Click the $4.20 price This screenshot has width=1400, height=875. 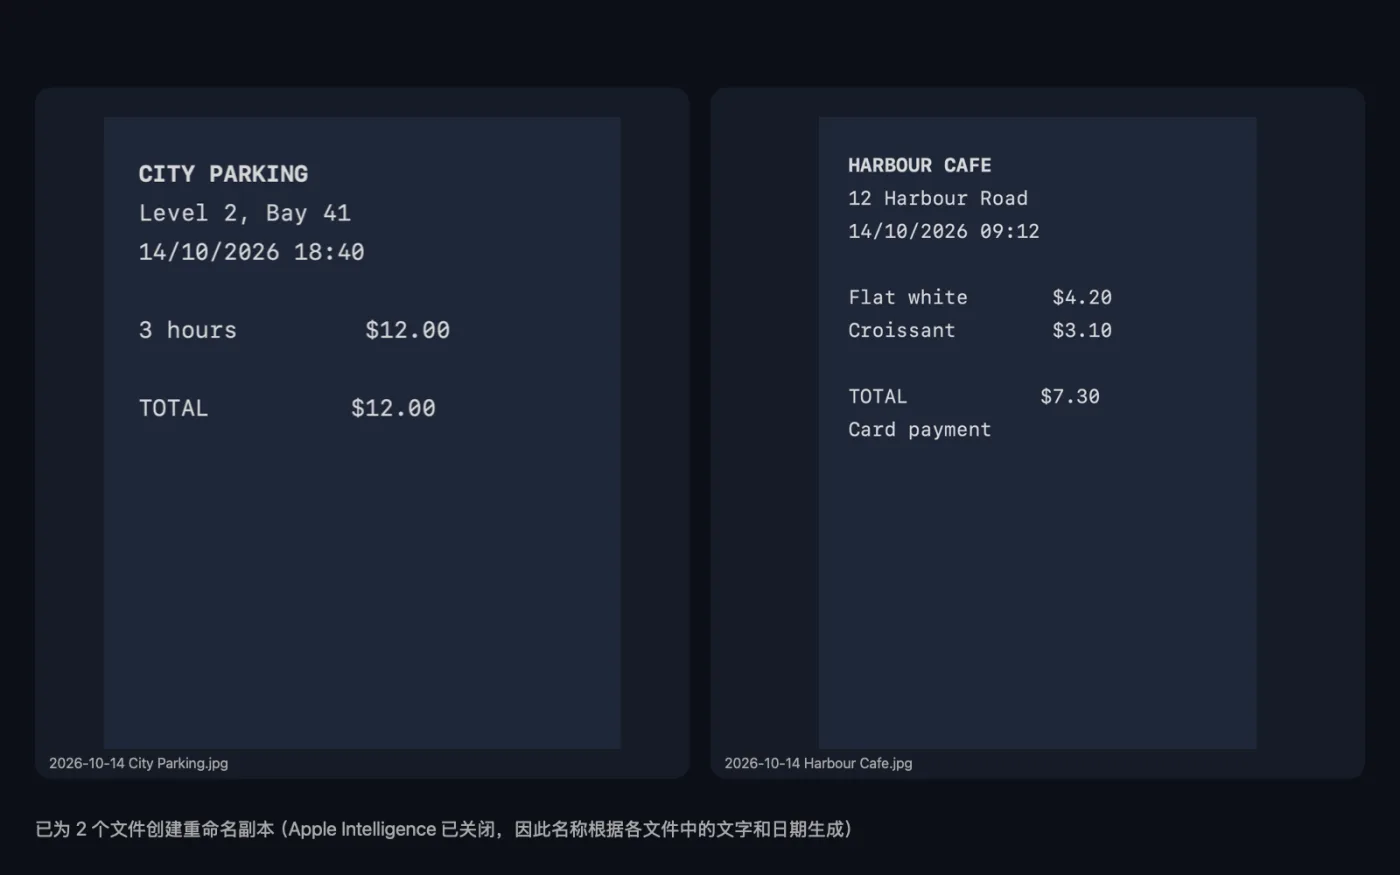pyautogui.click(x=1082, y=297)
